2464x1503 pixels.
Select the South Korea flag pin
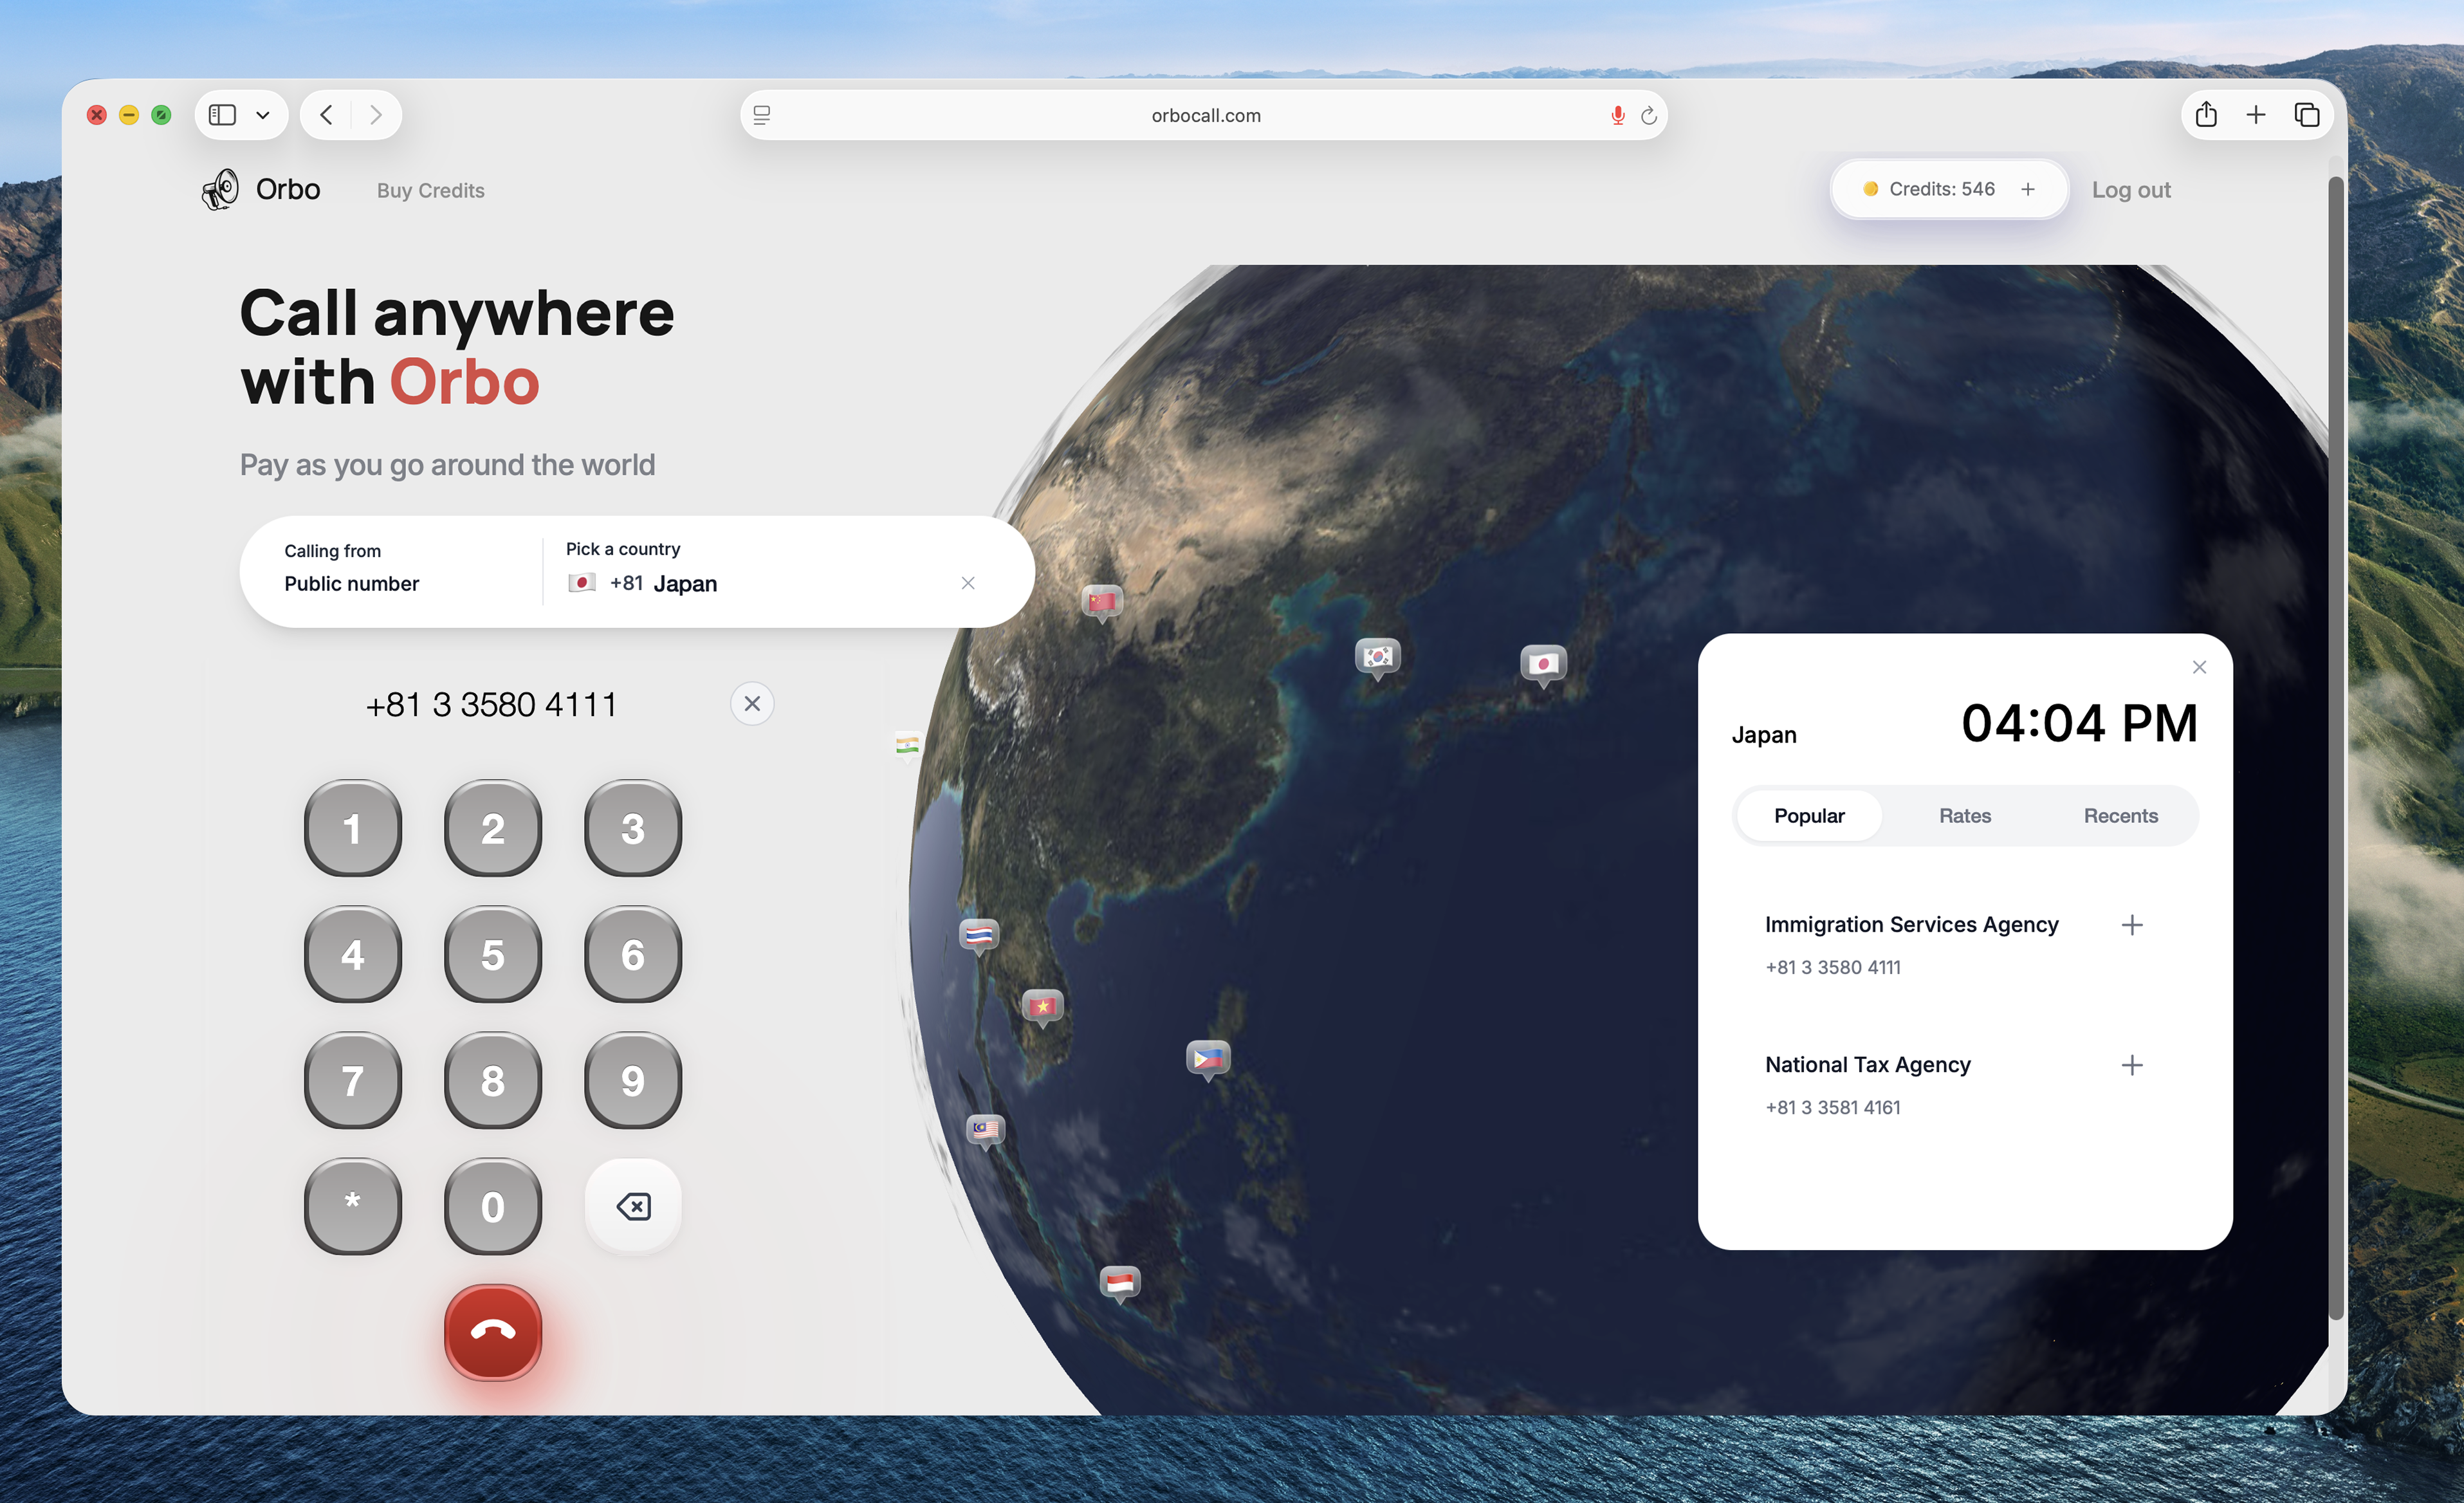tap(1377, 656)
